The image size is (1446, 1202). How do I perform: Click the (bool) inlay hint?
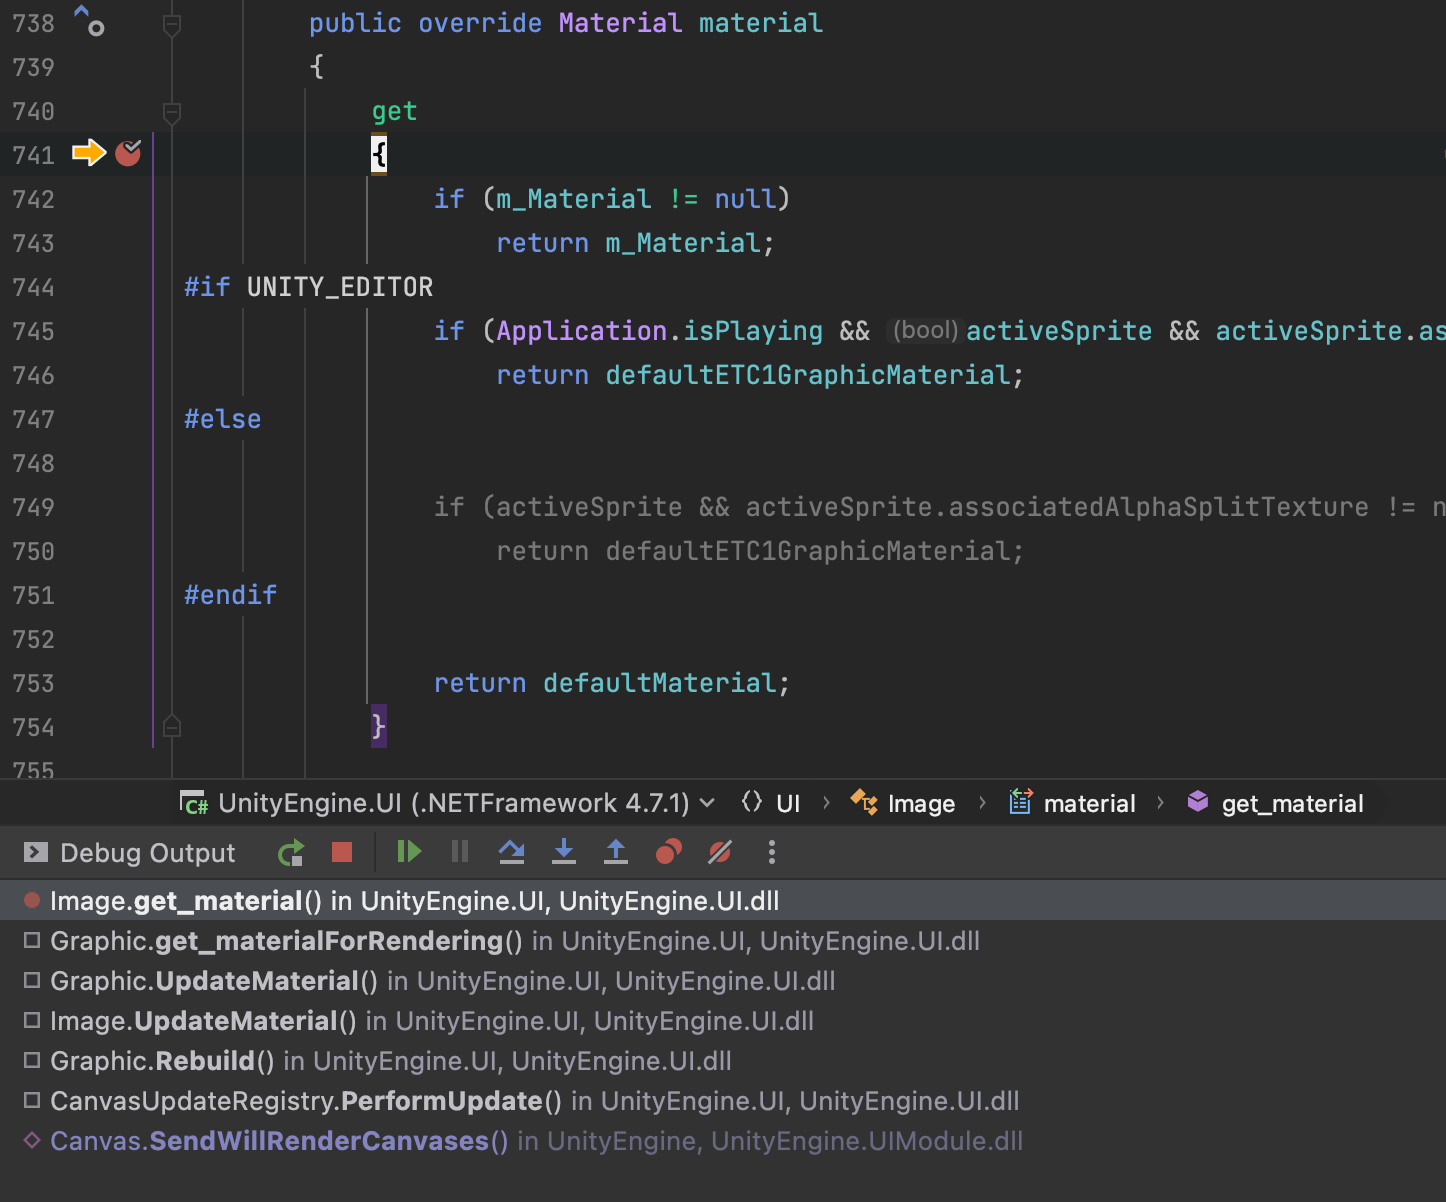925,330
